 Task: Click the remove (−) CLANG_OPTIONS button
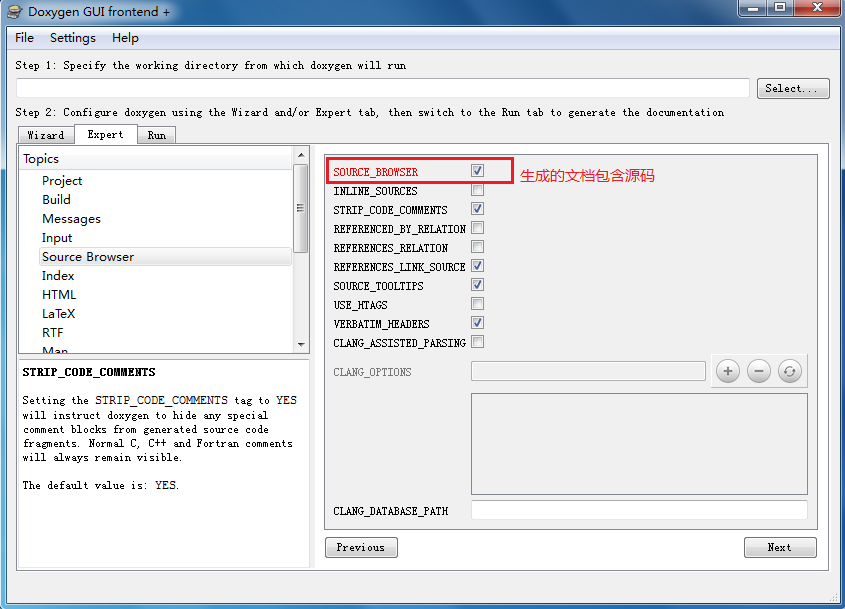point(759,371)
